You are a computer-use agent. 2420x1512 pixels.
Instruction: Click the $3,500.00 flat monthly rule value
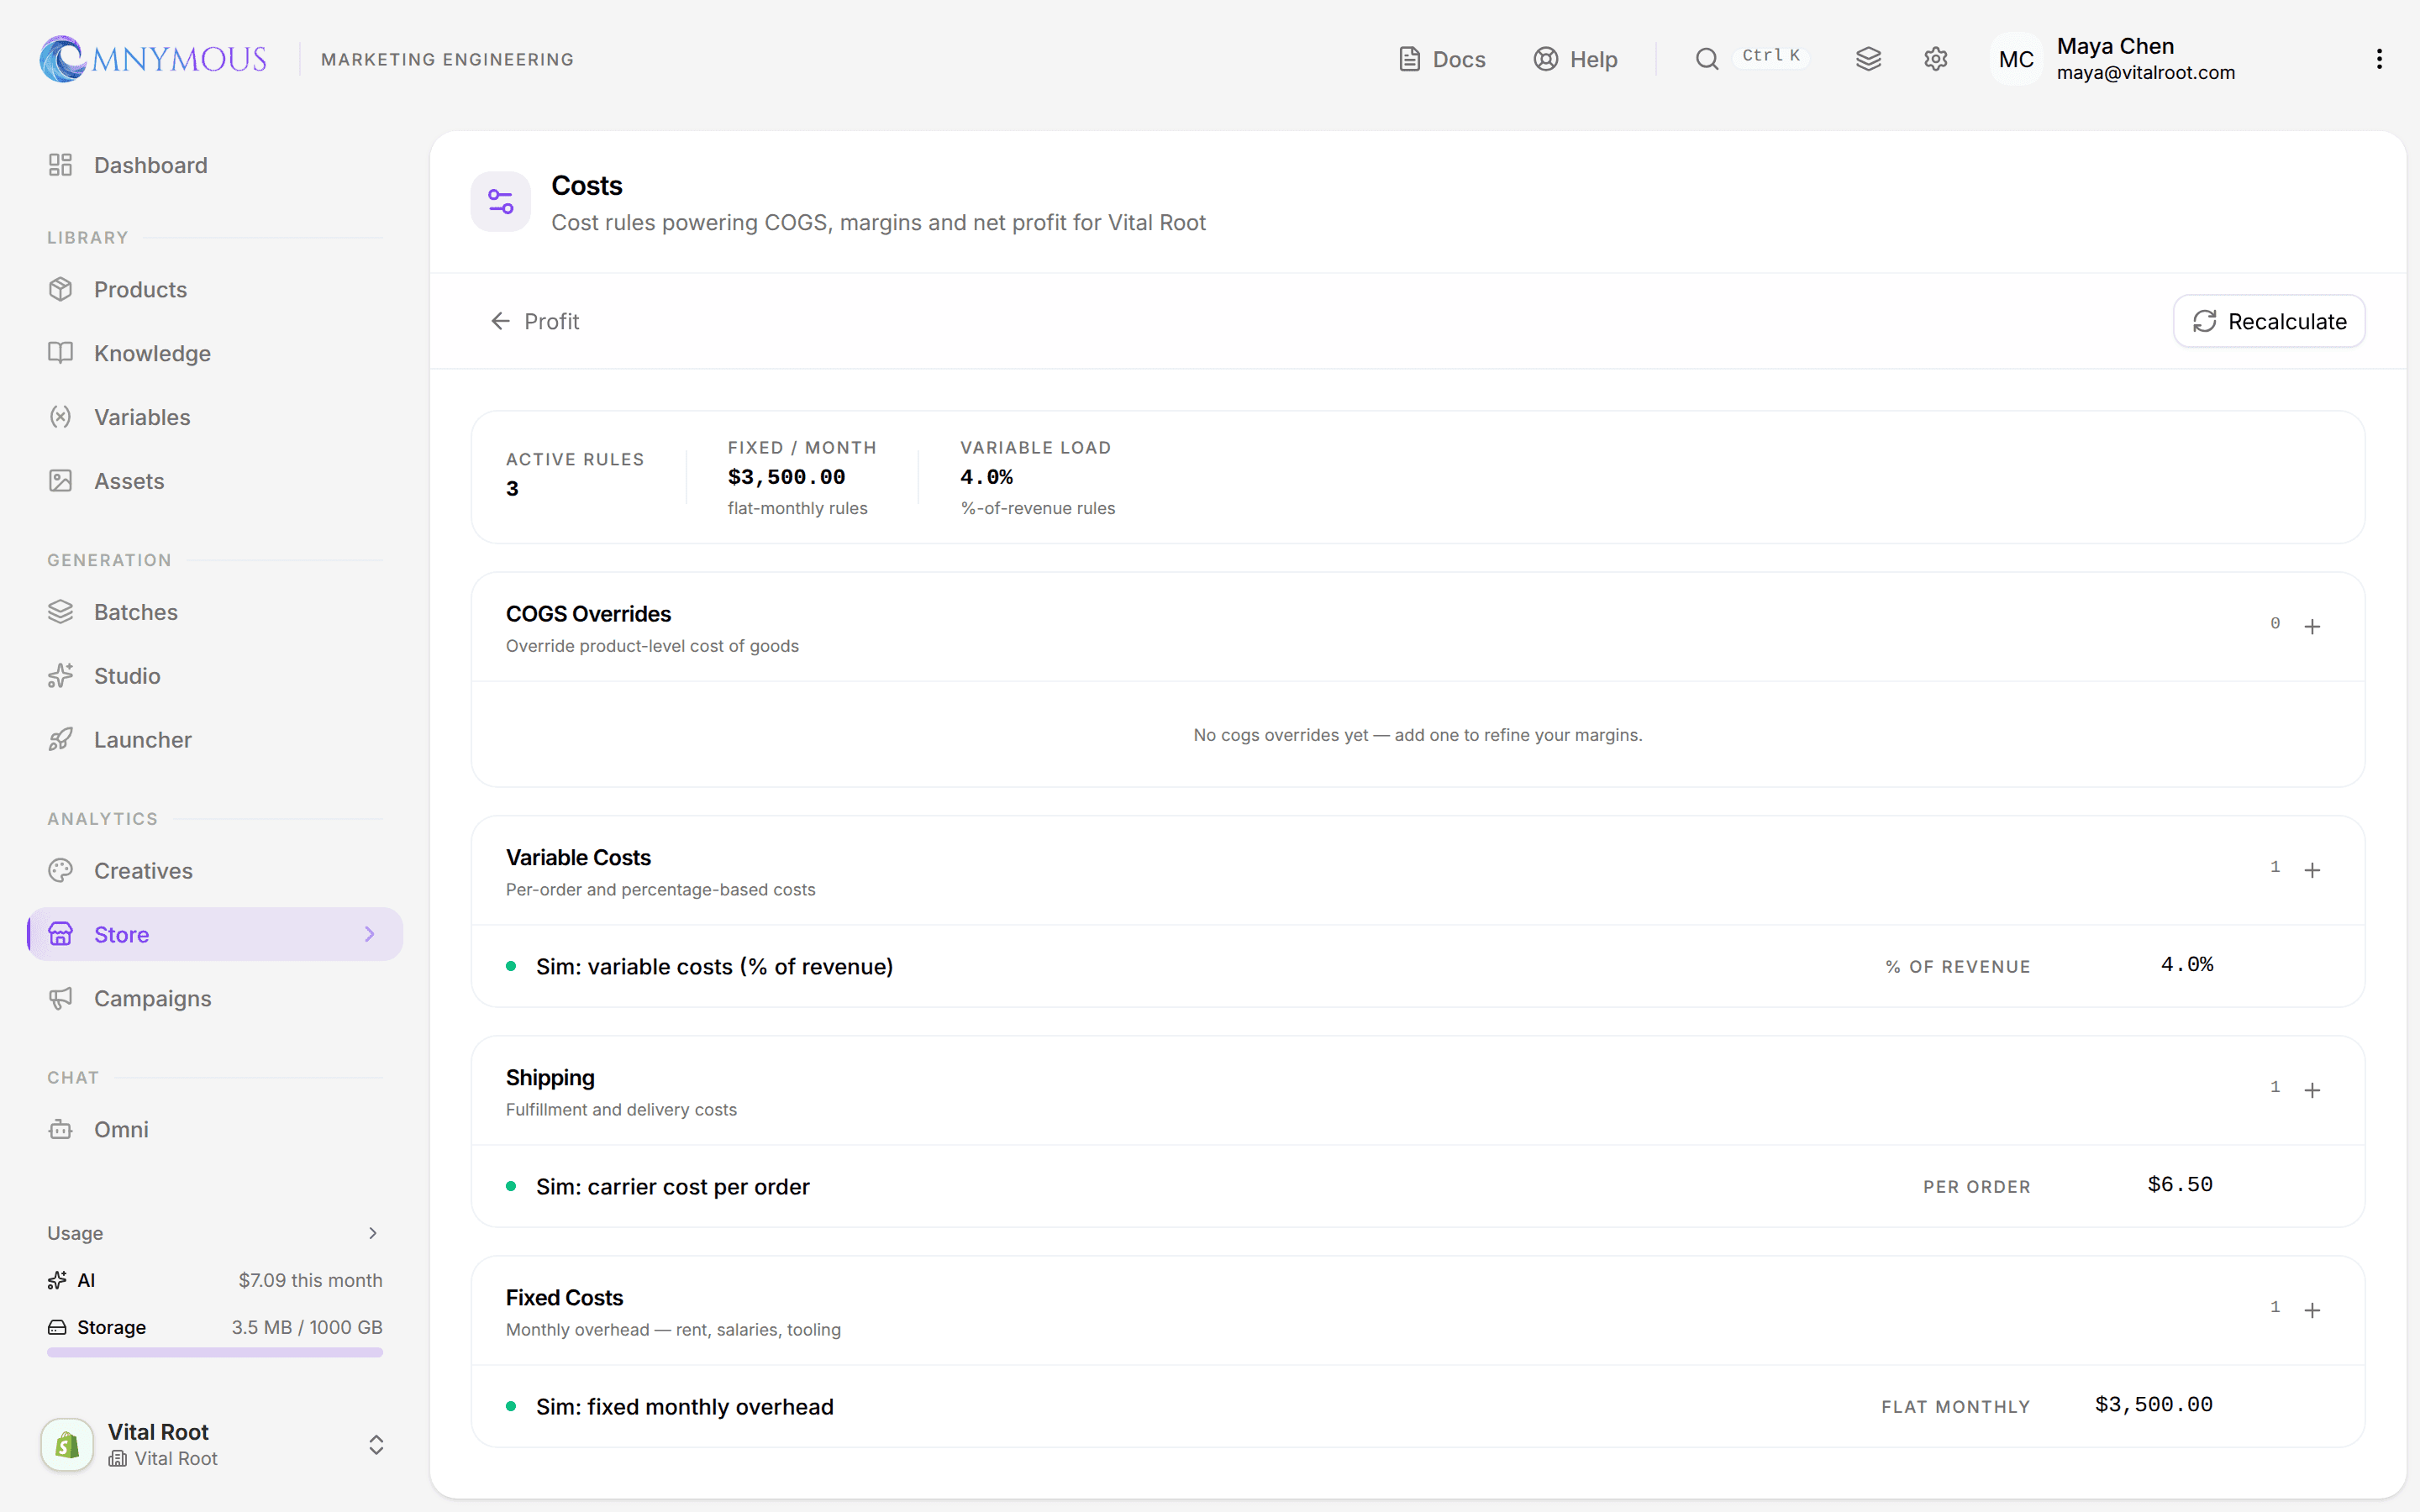(x=2153, y=1405)
